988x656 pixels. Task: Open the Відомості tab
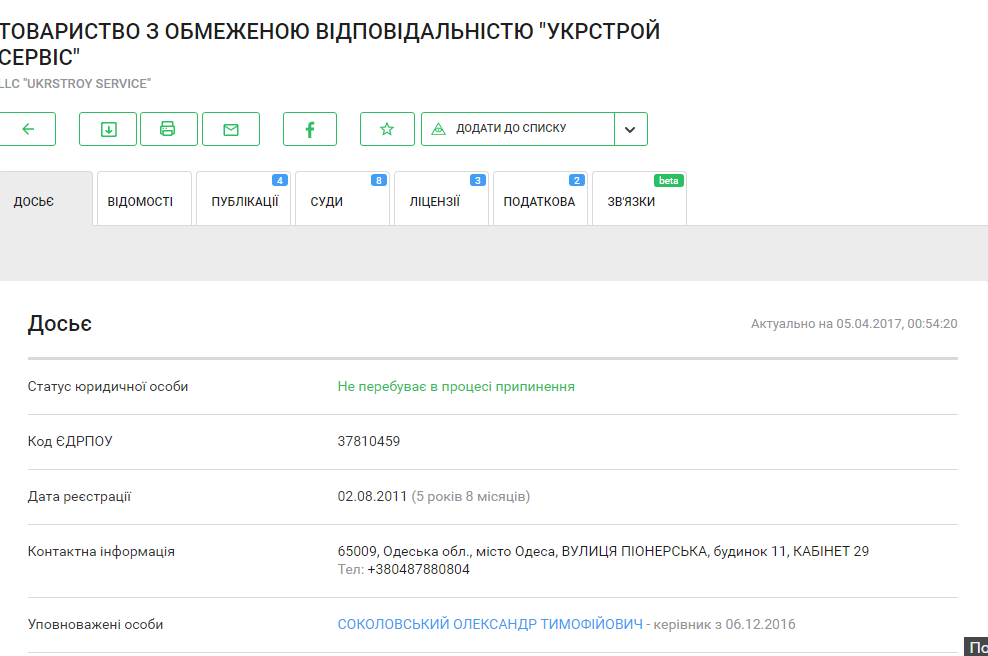pyautogui.click(x=140, y=201)
